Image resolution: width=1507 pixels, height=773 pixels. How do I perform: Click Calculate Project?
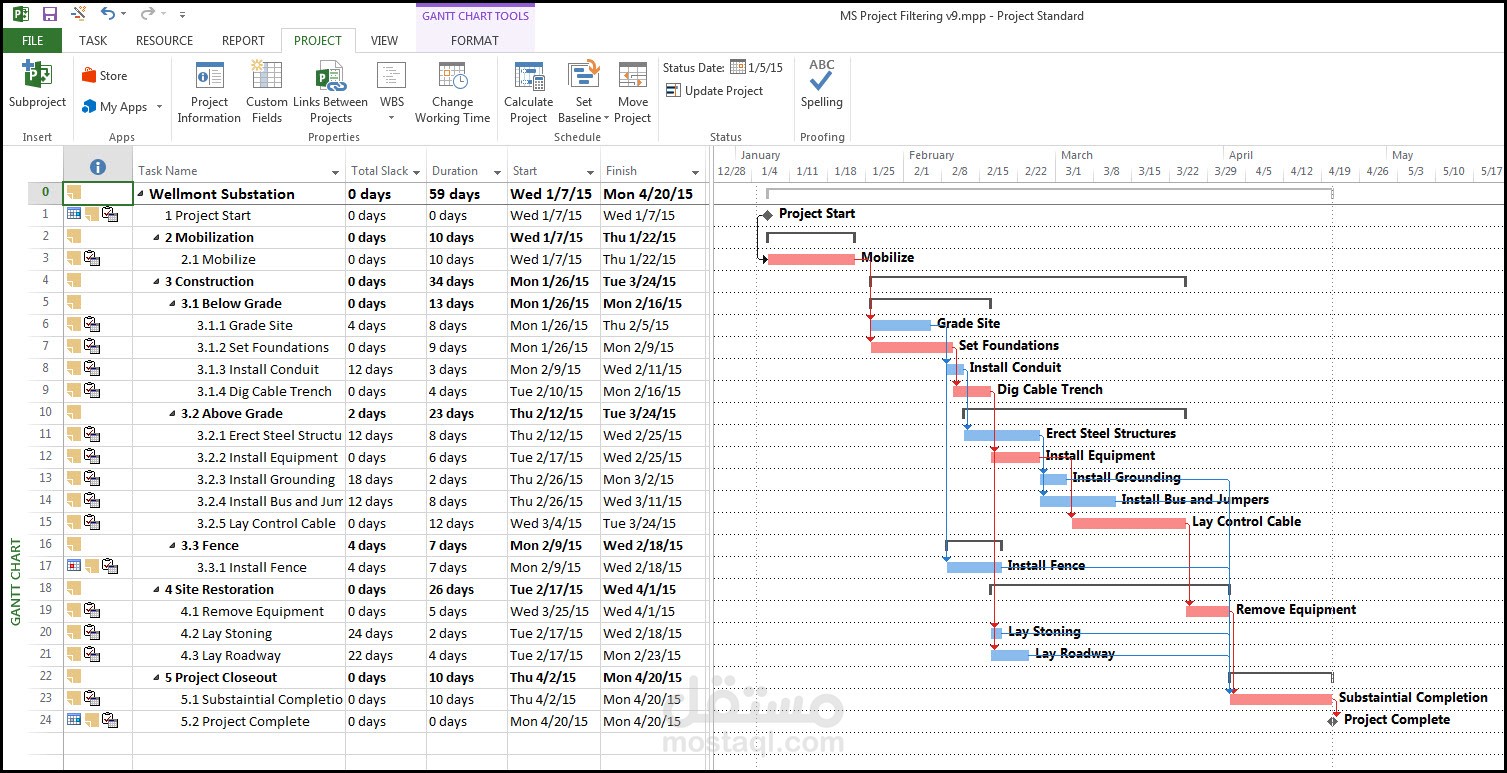(x=528, y=91)
